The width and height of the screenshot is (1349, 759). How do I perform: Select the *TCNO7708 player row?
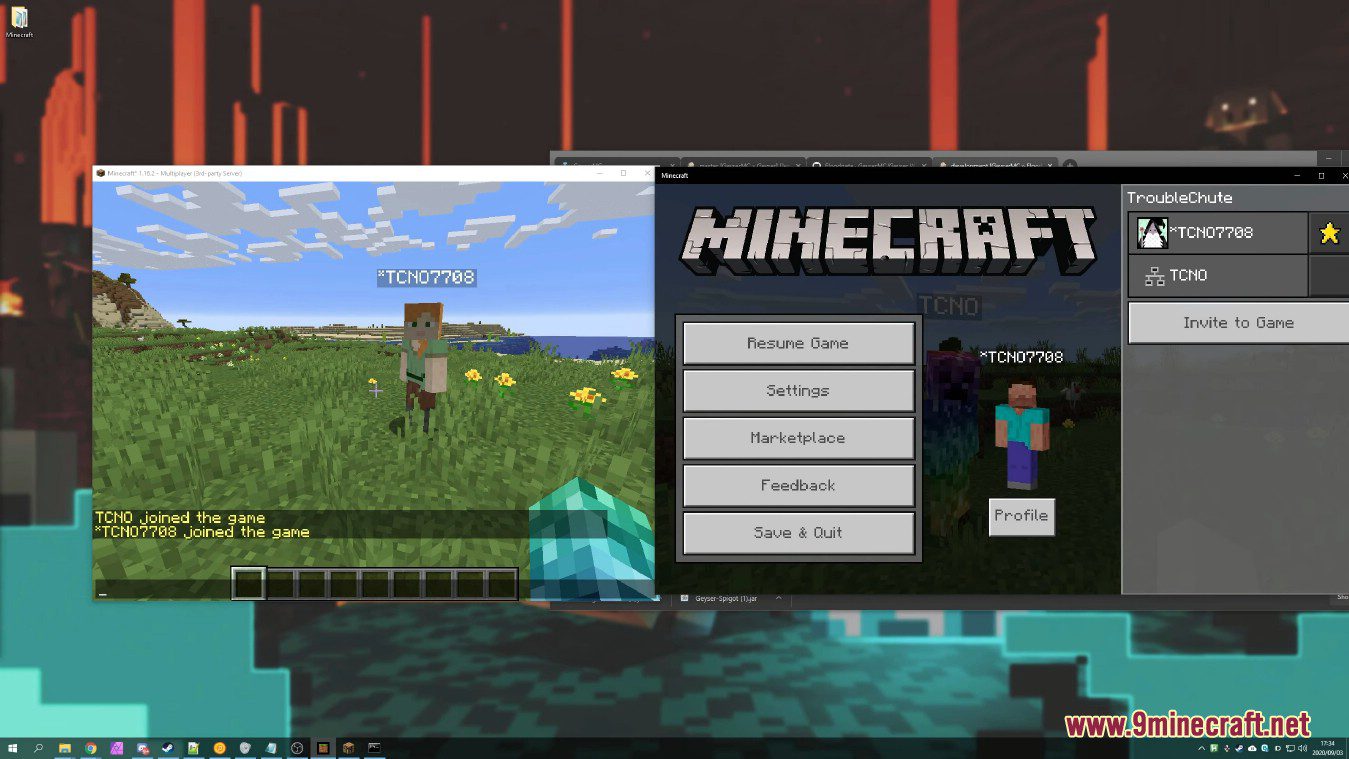(x=1218, y=233)
